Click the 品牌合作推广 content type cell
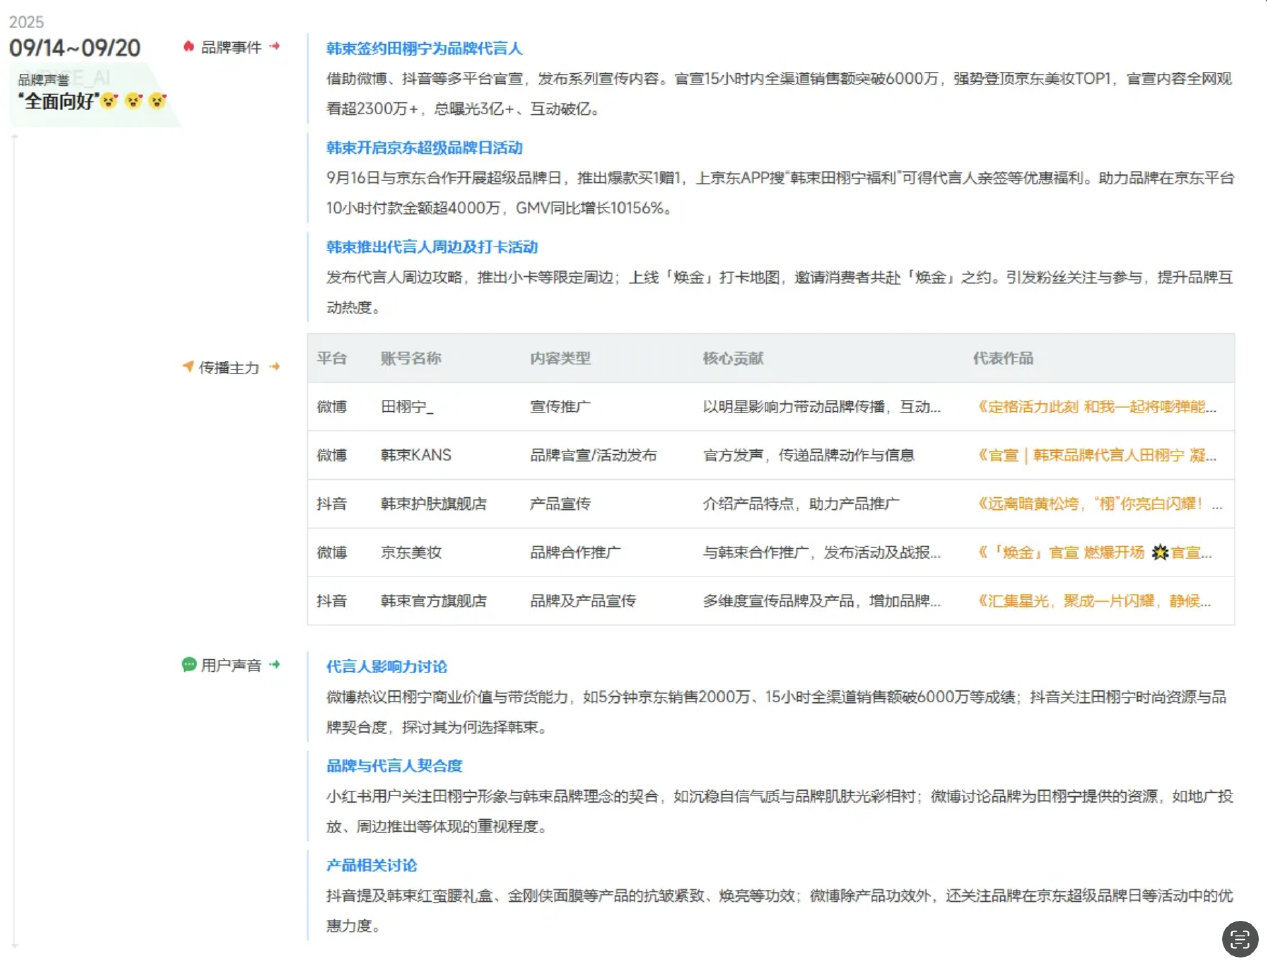This screenshot has height=960, width=1267. pyautogui.click(x=575, y=552)
